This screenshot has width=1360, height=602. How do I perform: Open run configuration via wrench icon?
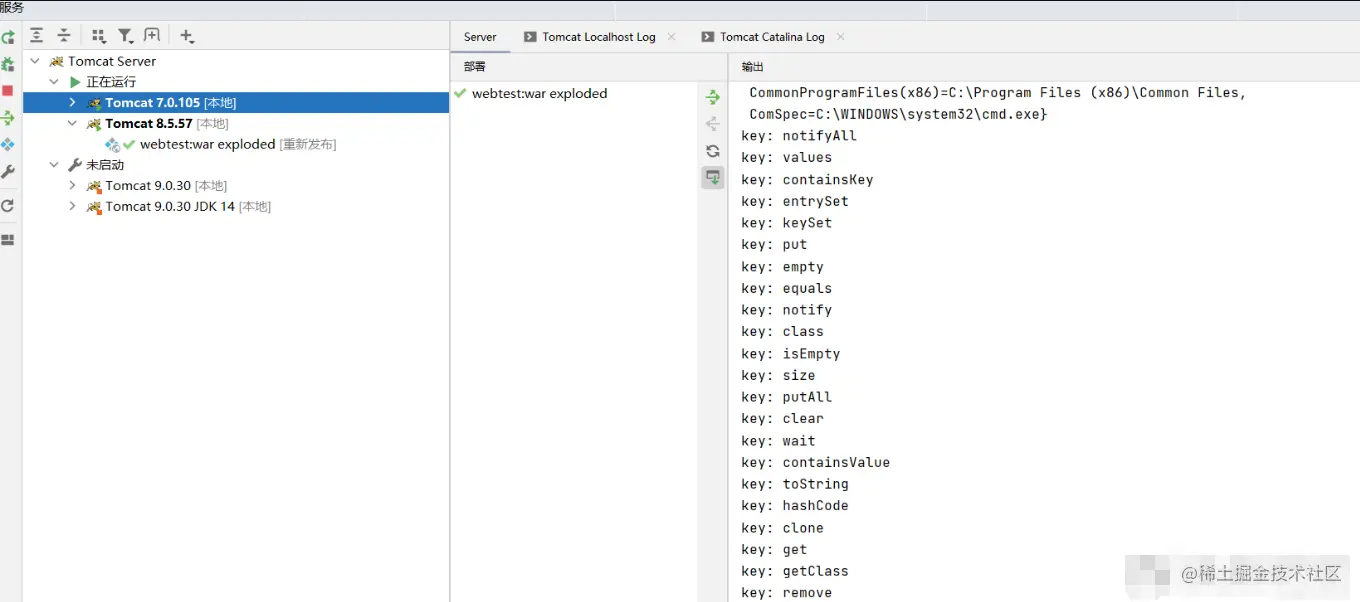click(8, 172)
